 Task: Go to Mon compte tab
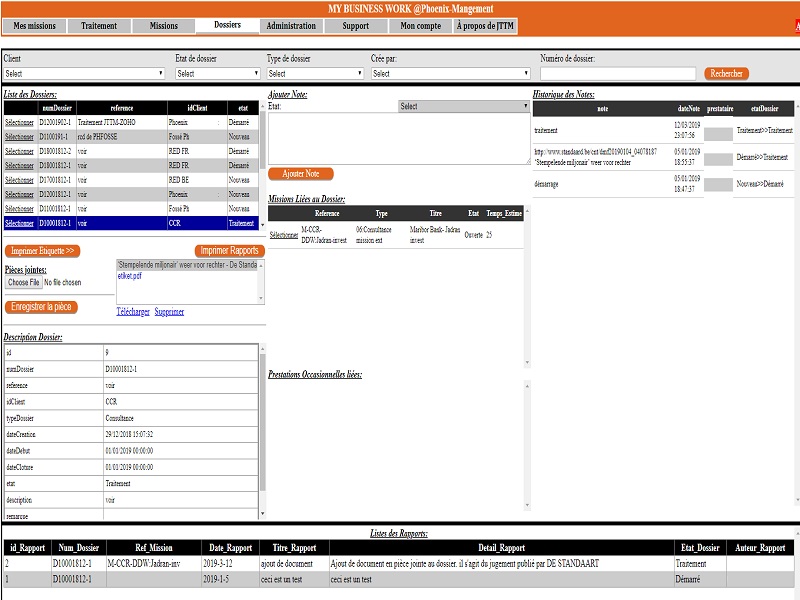pyautogui.click(x=420, y=26)
